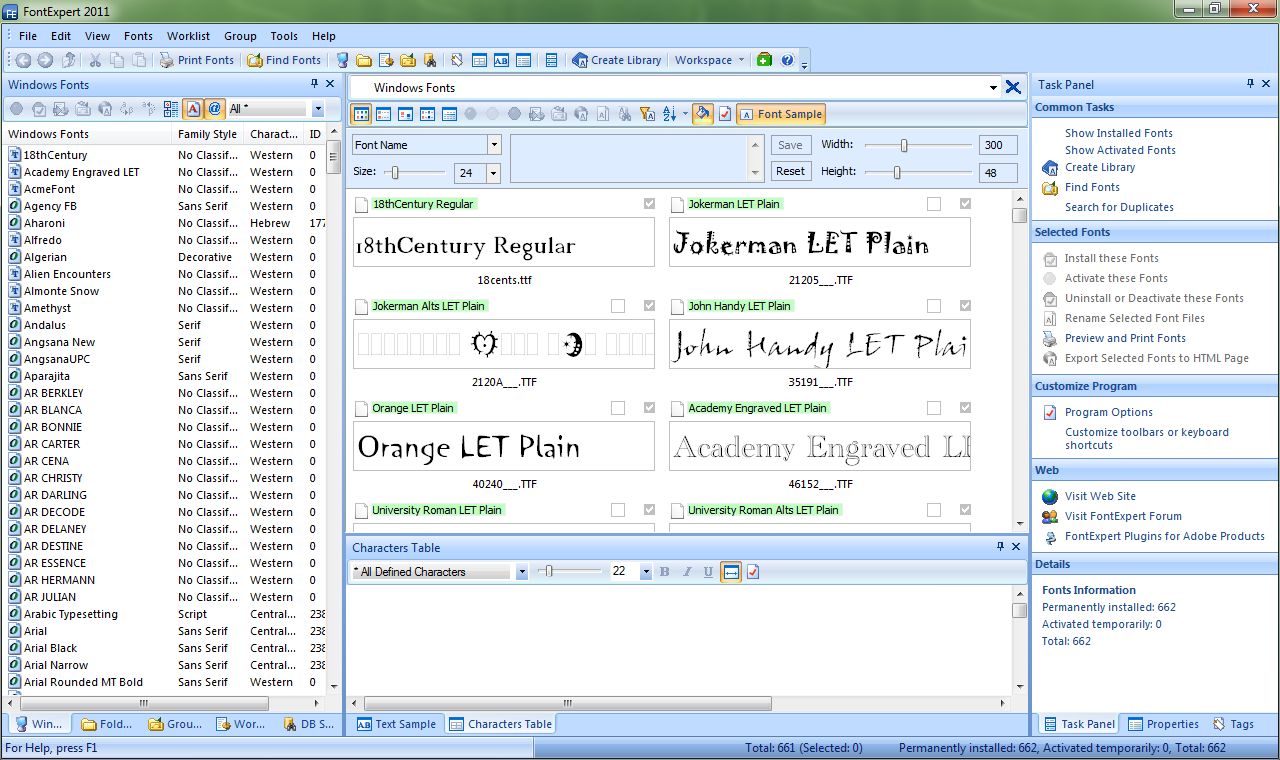Click Show Installed Fonts link

tap(1118, 133)
